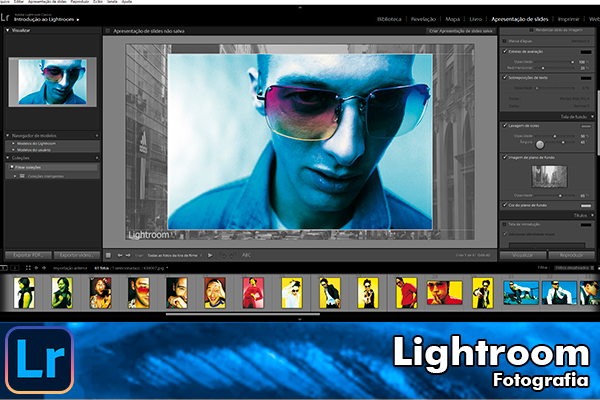Click Criar Apresentação de slides salva
The height and width of the screenshot is (400, 600).
pos(461,31)
